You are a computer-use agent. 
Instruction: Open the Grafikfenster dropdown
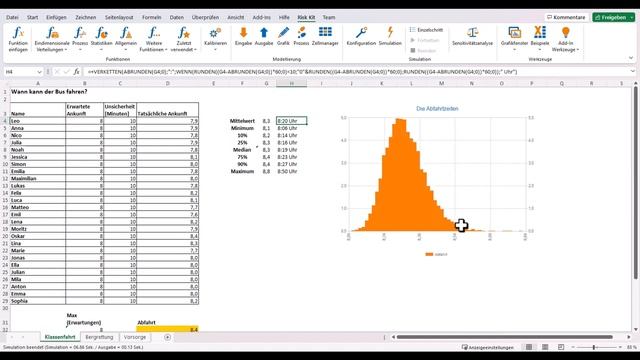tap(514, 39)
